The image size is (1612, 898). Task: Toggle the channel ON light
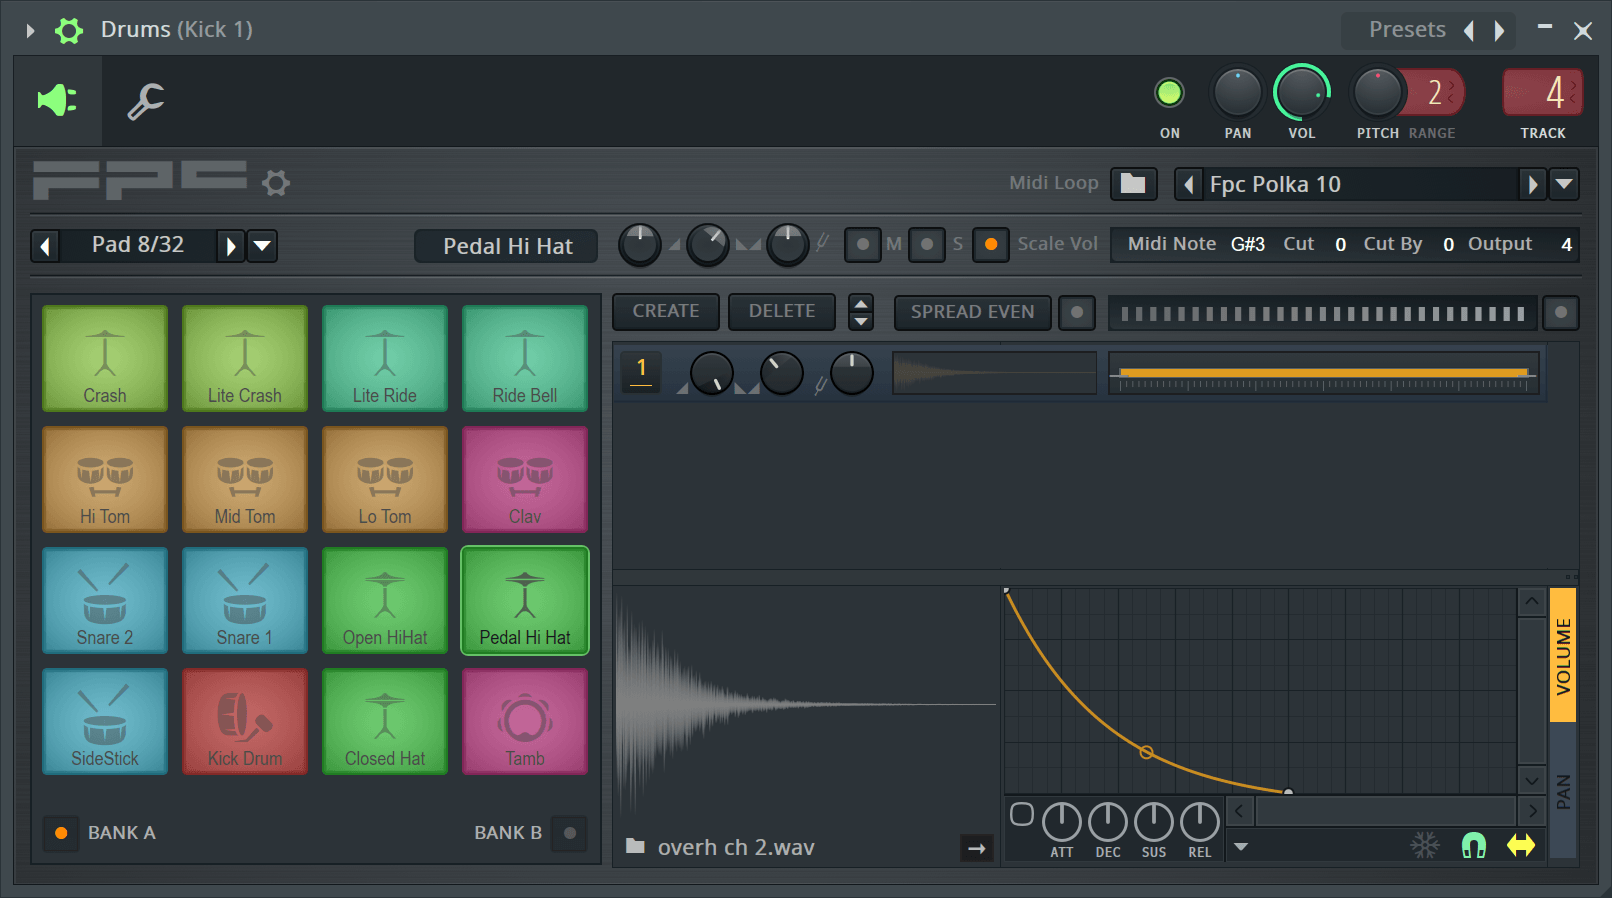(x=1169, y=93)
